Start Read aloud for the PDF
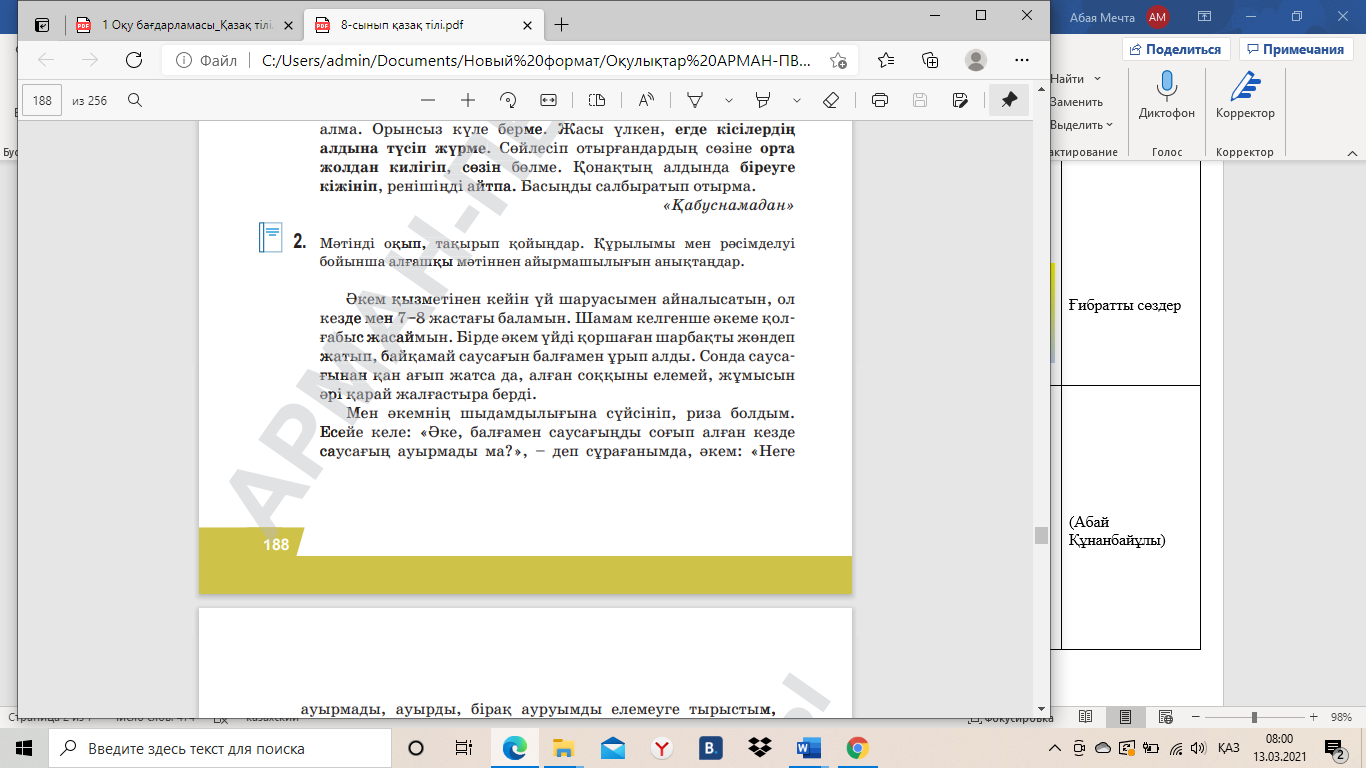Screen dimensions: 1366x768 (646, 100)
